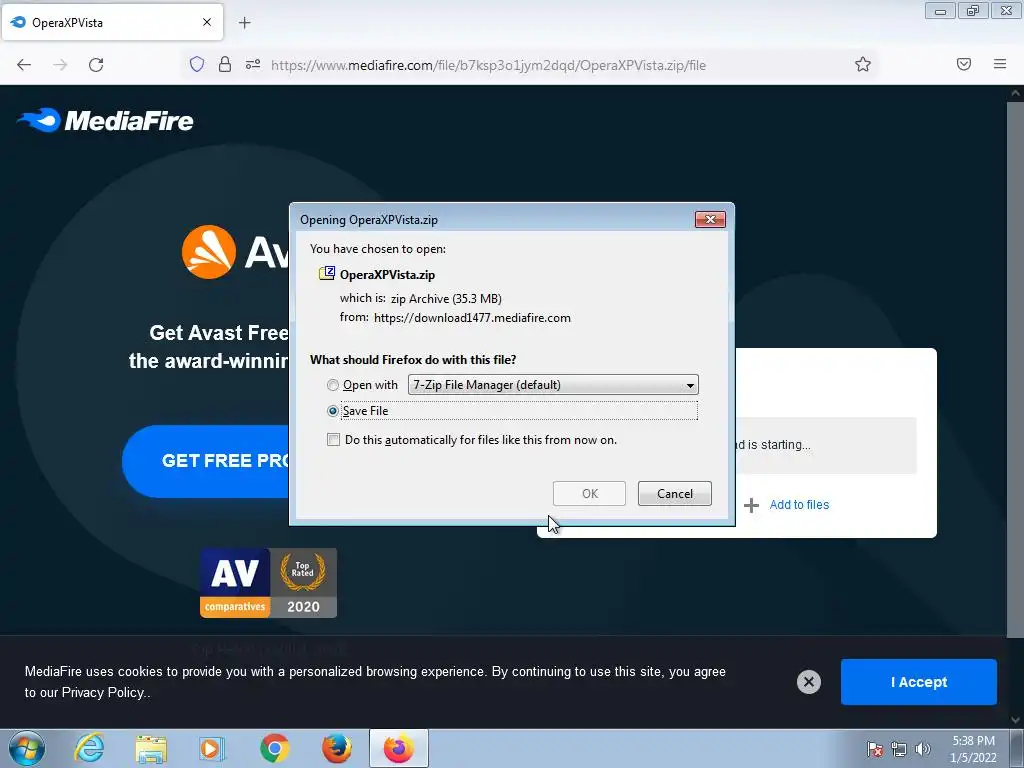1024x768 pixels.
Task: Click the cookie notice Privacy Policy text
Action: pyautogui.click(x=103, y=692)
